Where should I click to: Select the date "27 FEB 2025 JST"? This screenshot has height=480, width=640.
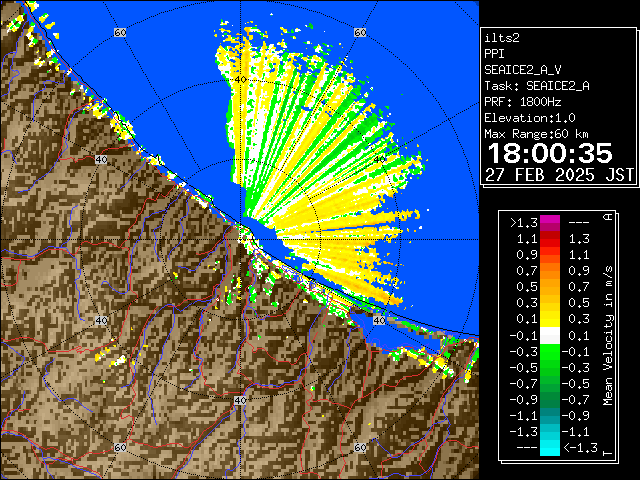click(559, 175)
